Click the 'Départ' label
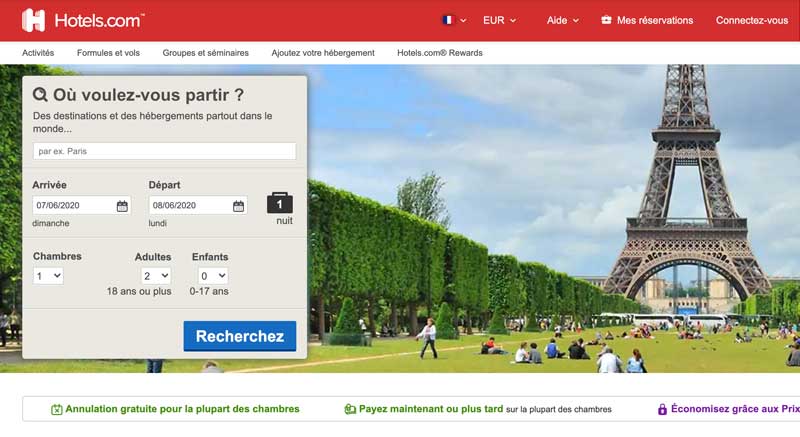Image resolution: width=800 pixels, height=437 pixels. pos(164,185)
